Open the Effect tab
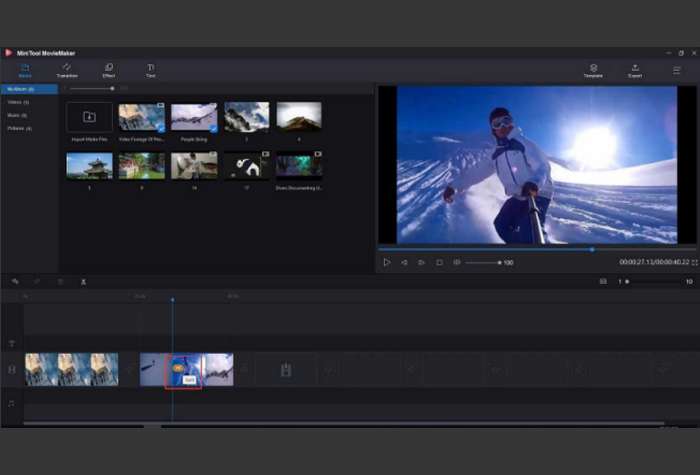This screenshot has height=475, width=700. [108, 71]
